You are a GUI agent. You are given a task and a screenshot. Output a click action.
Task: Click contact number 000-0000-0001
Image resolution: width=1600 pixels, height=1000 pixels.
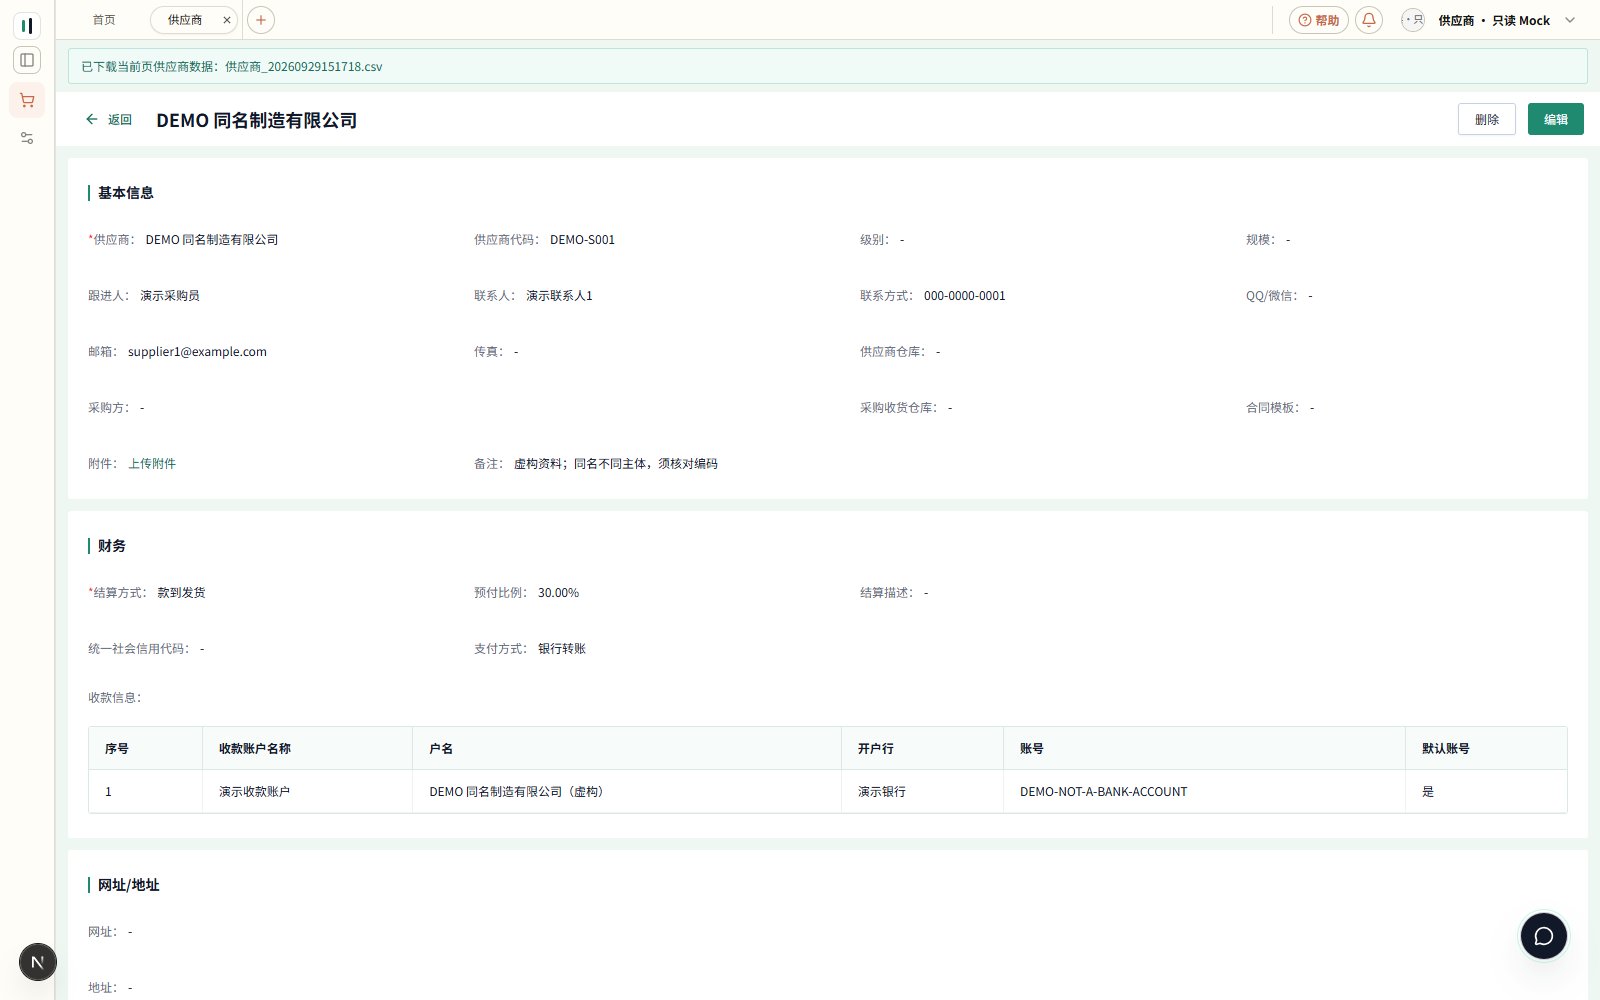click(x=965, y=296)
